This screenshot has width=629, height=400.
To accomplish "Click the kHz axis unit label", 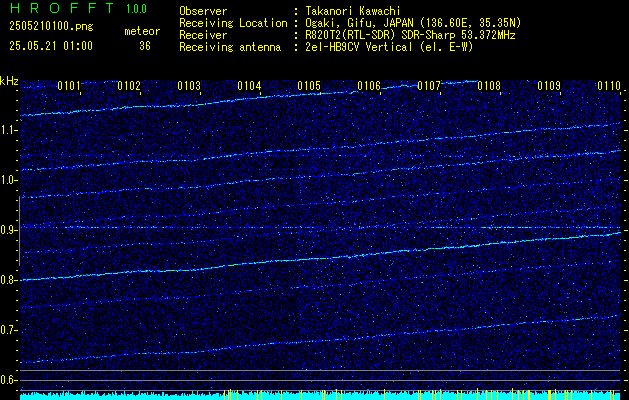I will (x=9, y=81).
